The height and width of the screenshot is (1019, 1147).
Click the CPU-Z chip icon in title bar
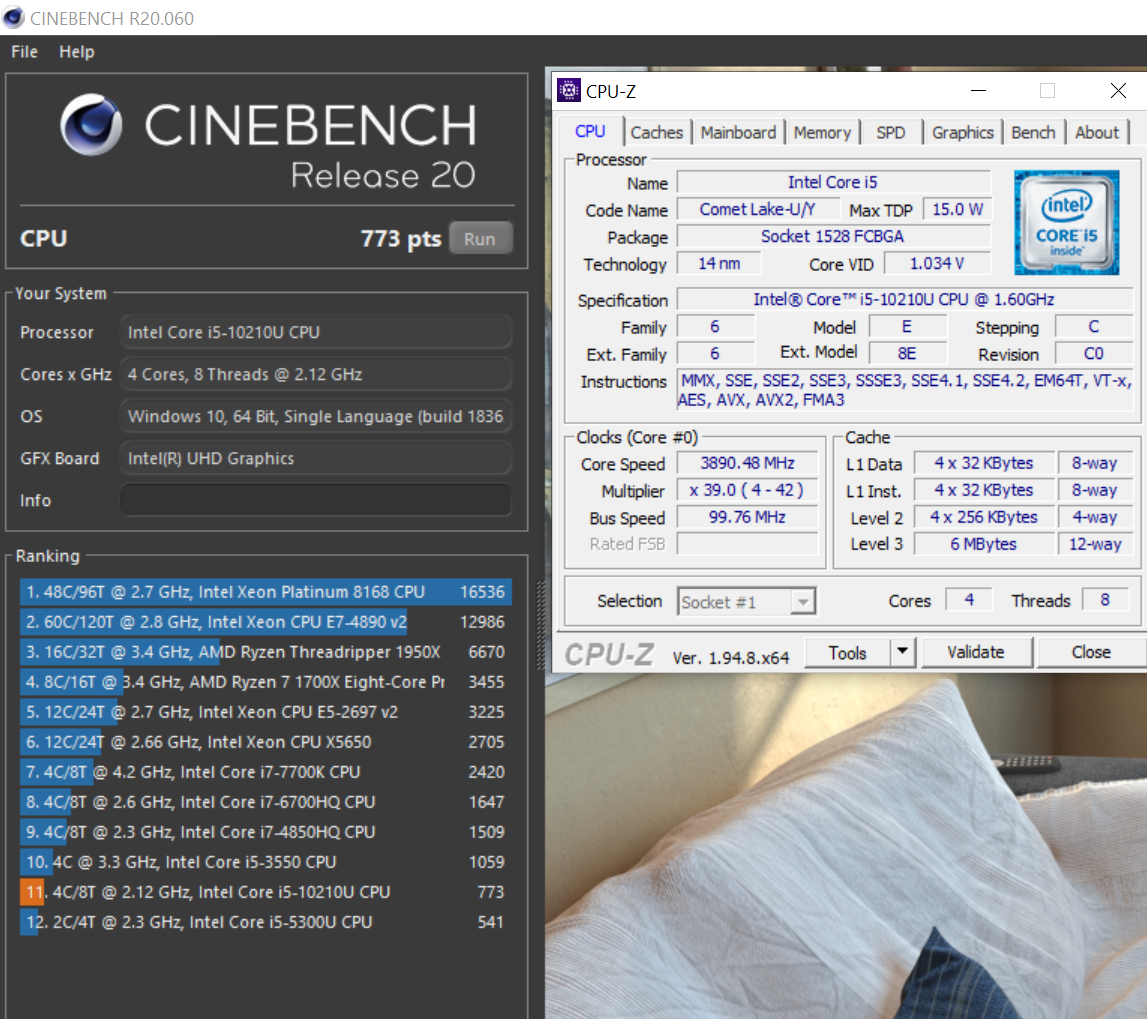(x=568, y=91)
